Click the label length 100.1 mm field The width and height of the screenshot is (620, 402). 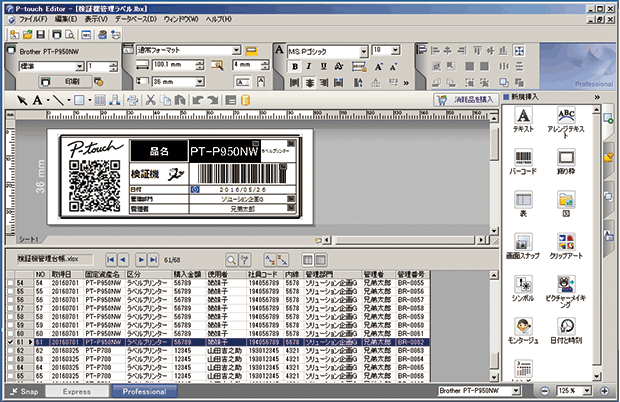[x=174, y=64]
